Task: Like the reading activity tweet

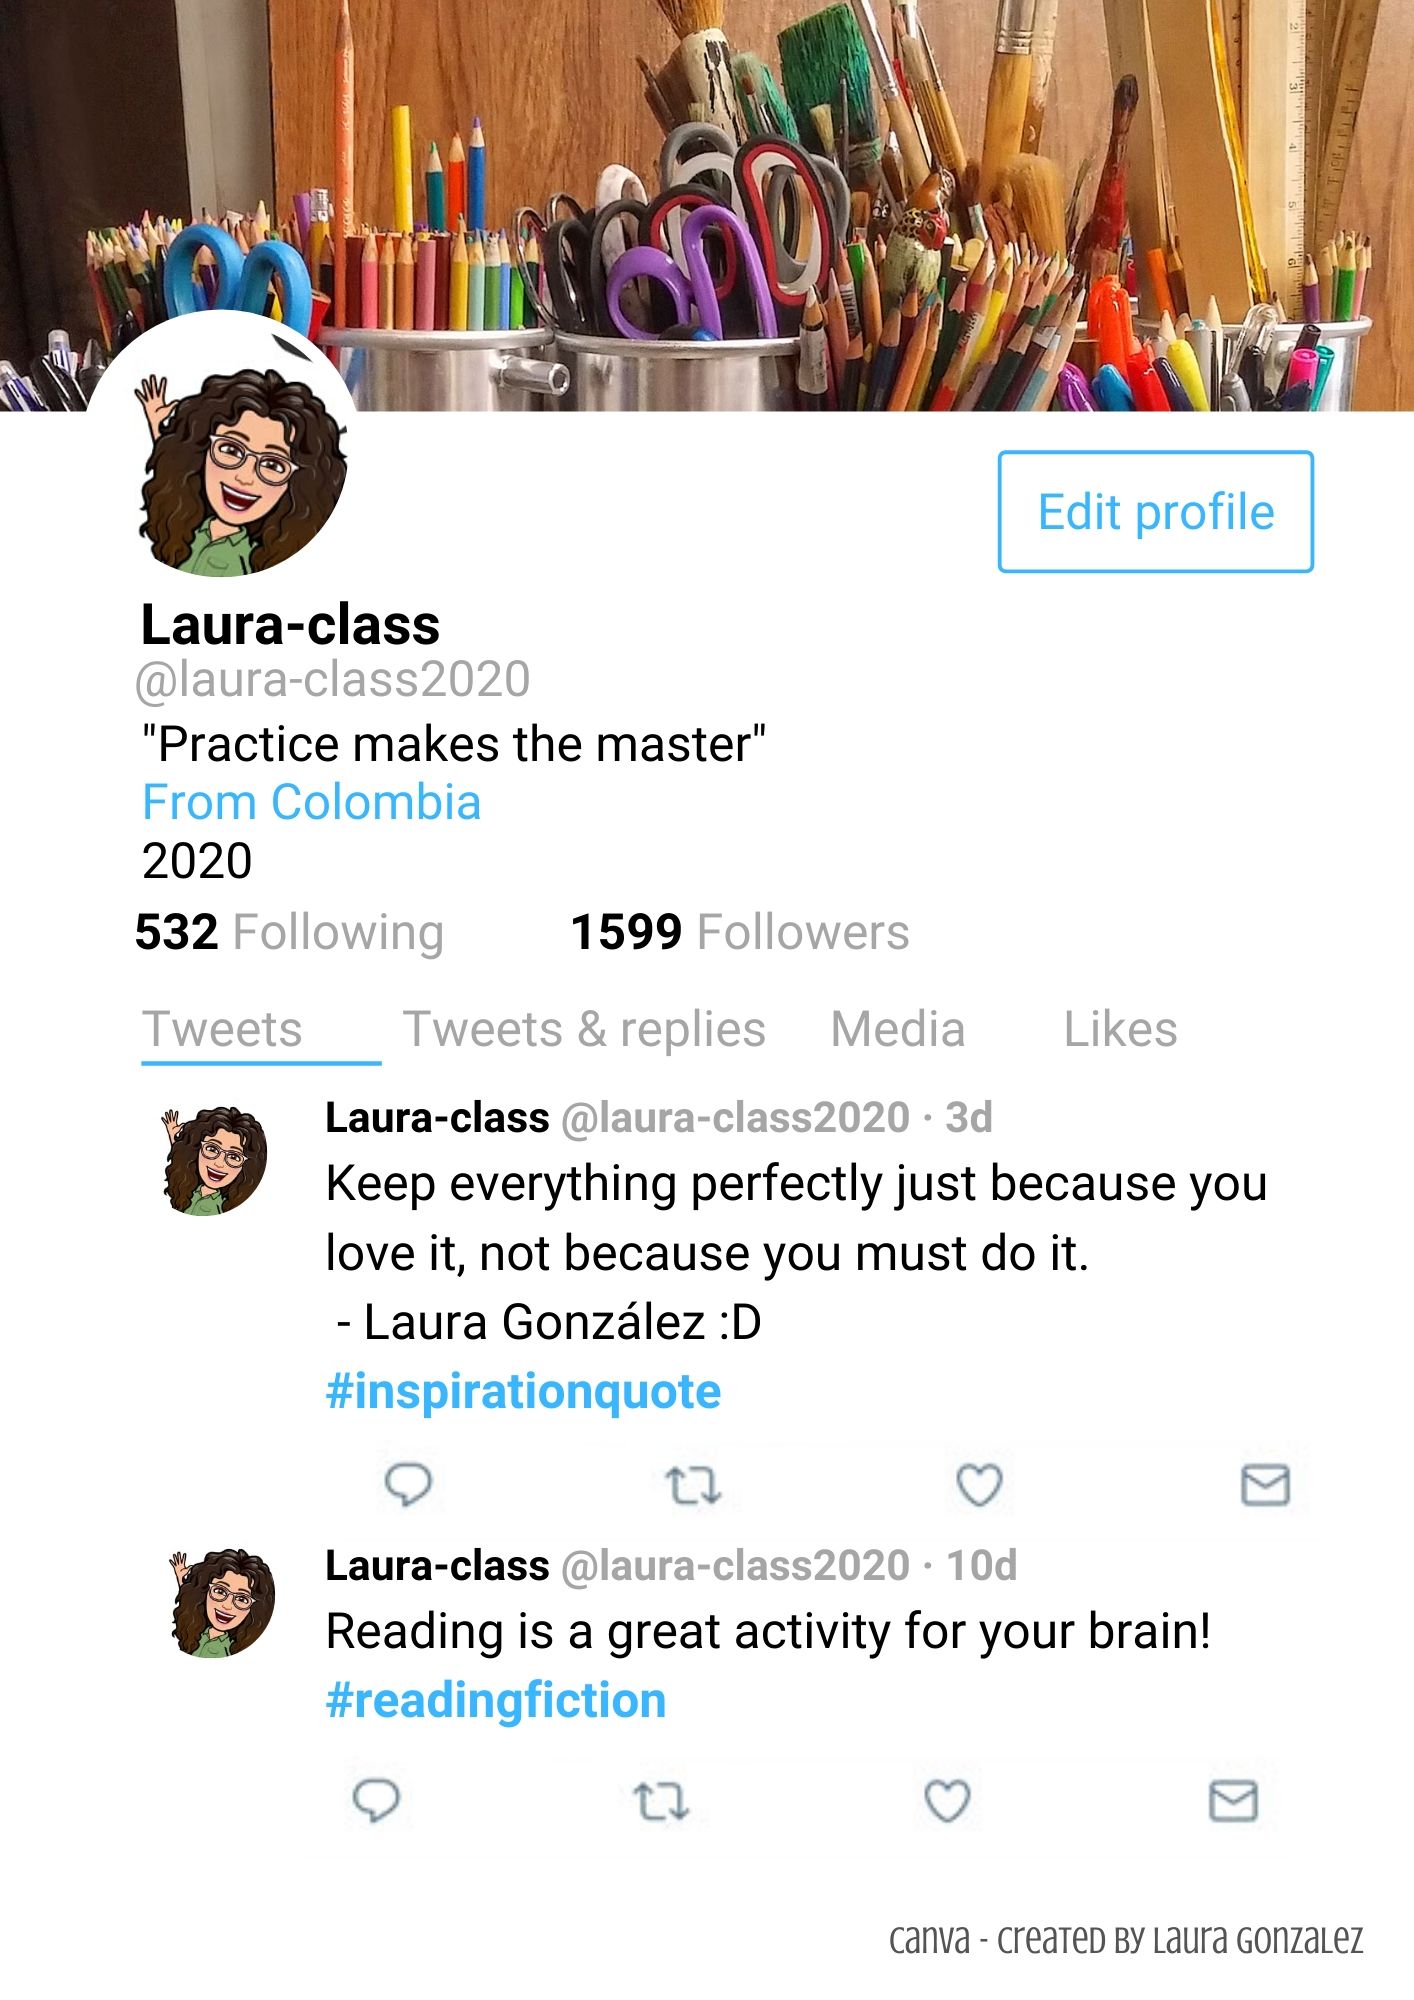Action: [947, 1801]
